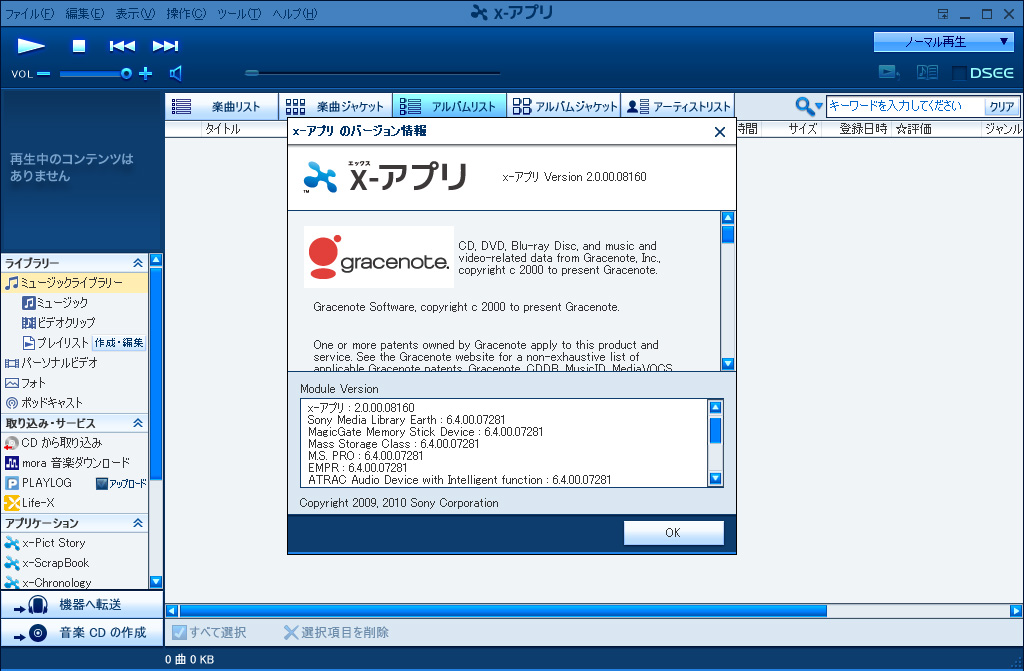This screenshot has height=671, width=1024.
Task: Open the Life-X service
Action: pos(29,503)
